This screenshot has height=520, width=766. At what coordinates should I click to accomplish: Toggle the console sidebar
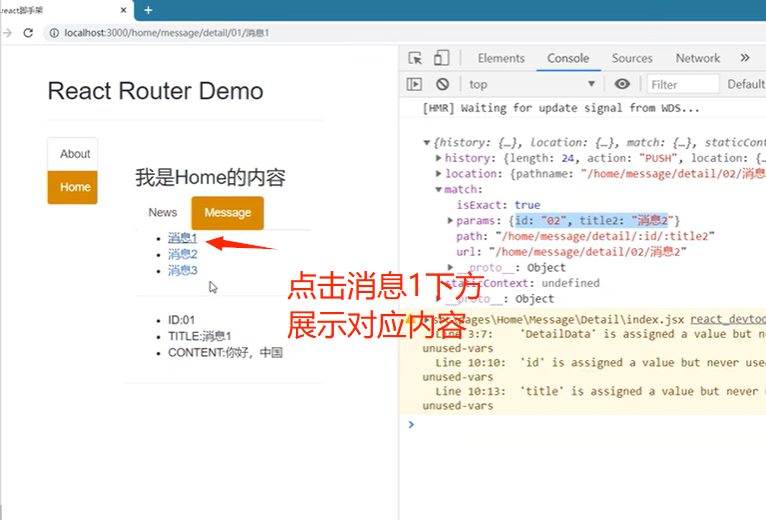(x=414, y=84)
